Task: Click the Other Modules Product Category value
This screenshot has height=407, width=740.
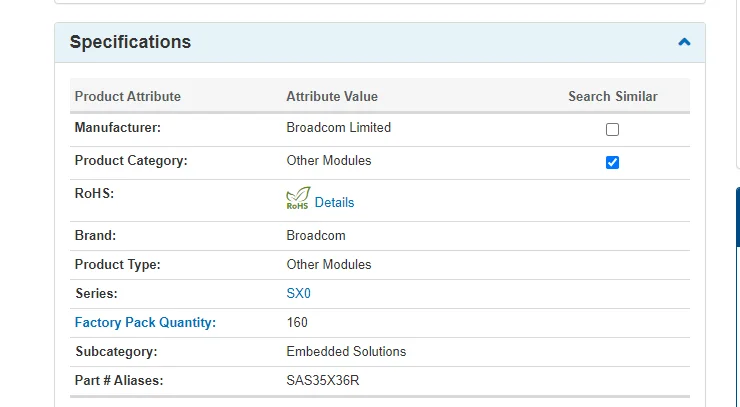Action: point(329,160)
